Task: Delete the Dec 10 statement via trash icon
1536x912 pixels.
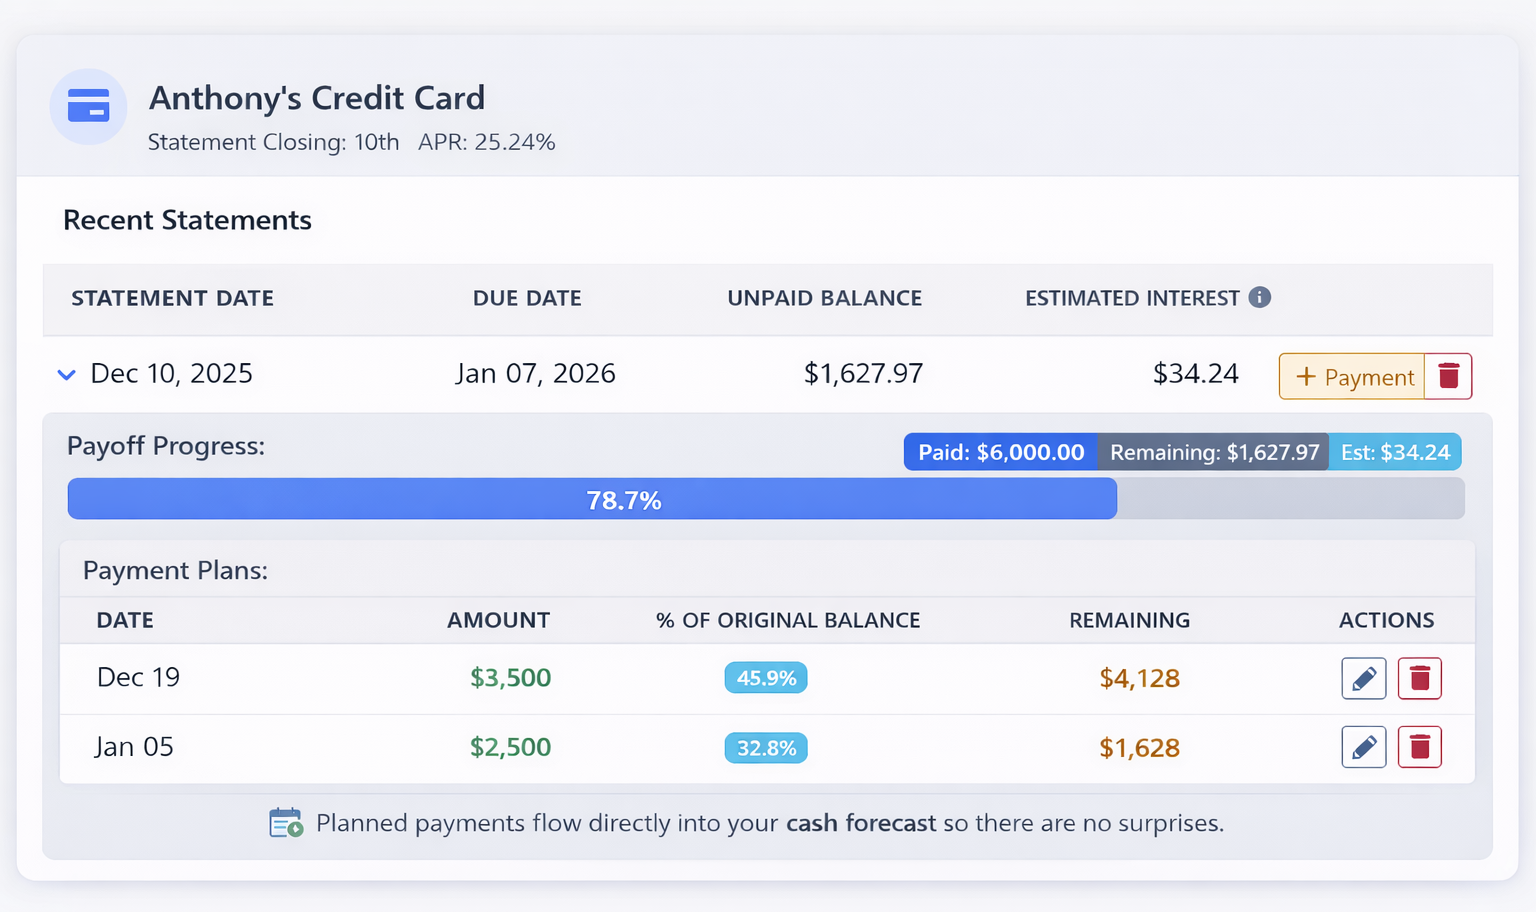Action: (1448, 375)
